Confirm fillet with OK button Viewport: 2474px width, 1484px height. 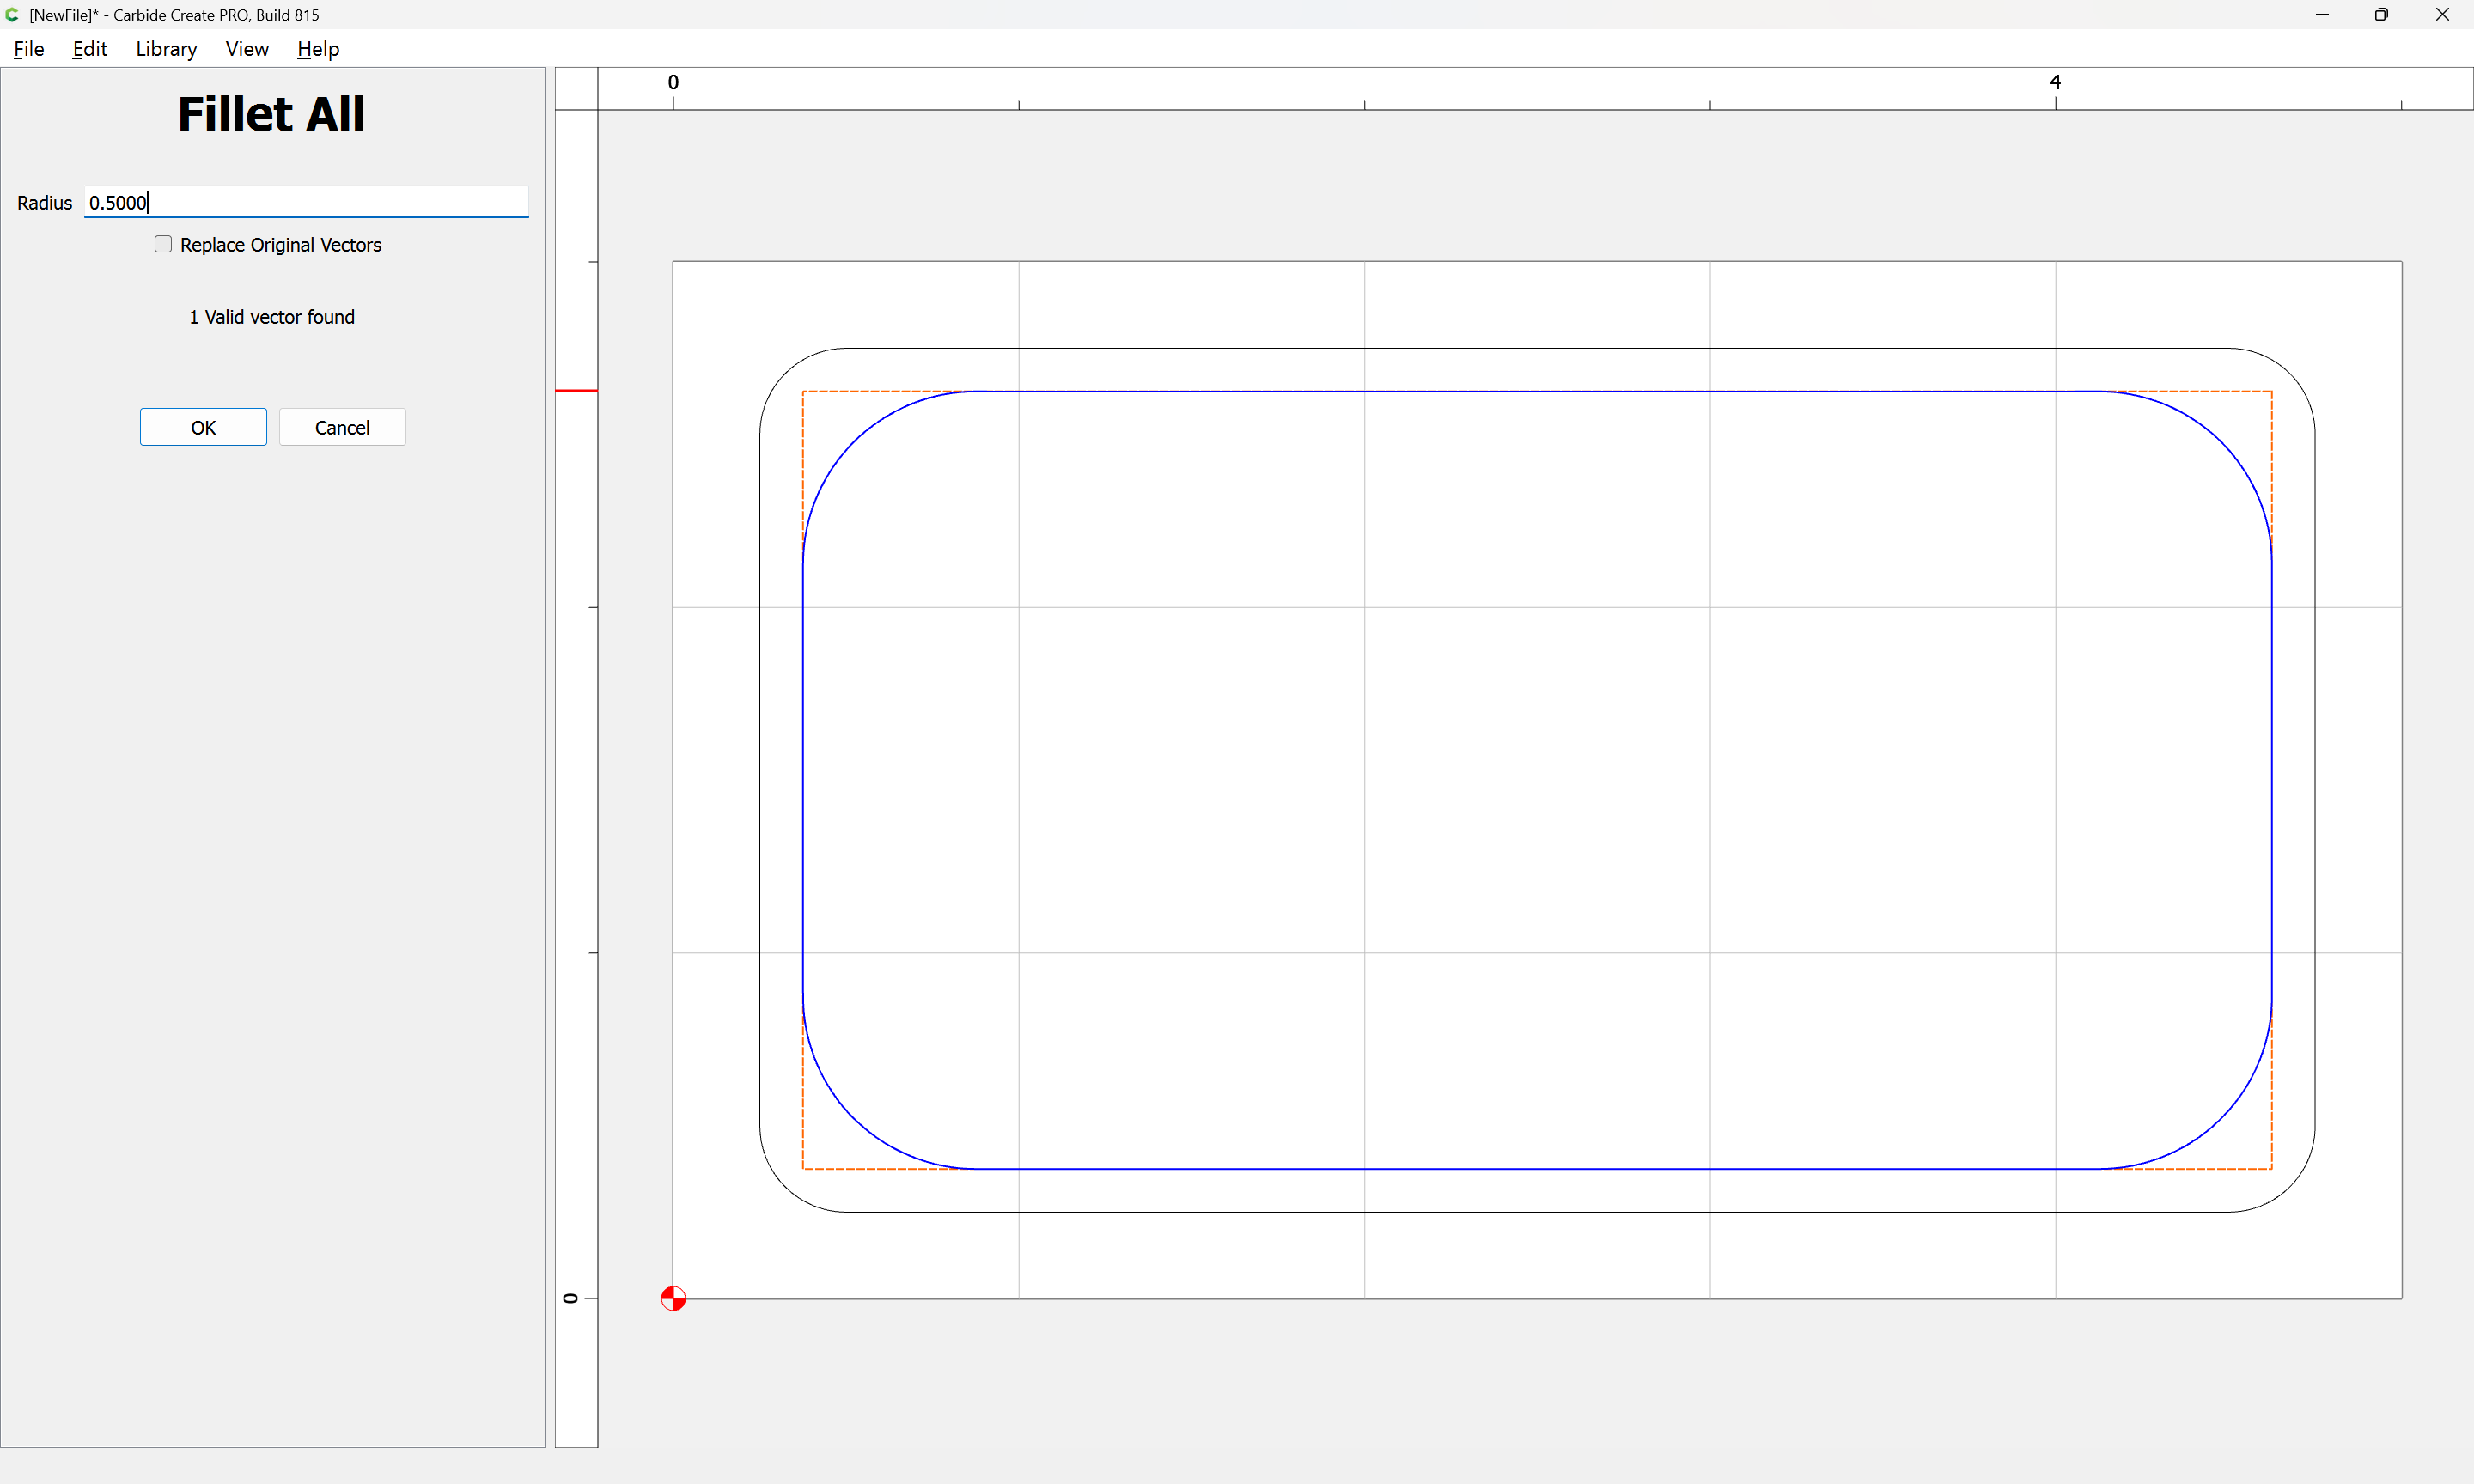203,427
